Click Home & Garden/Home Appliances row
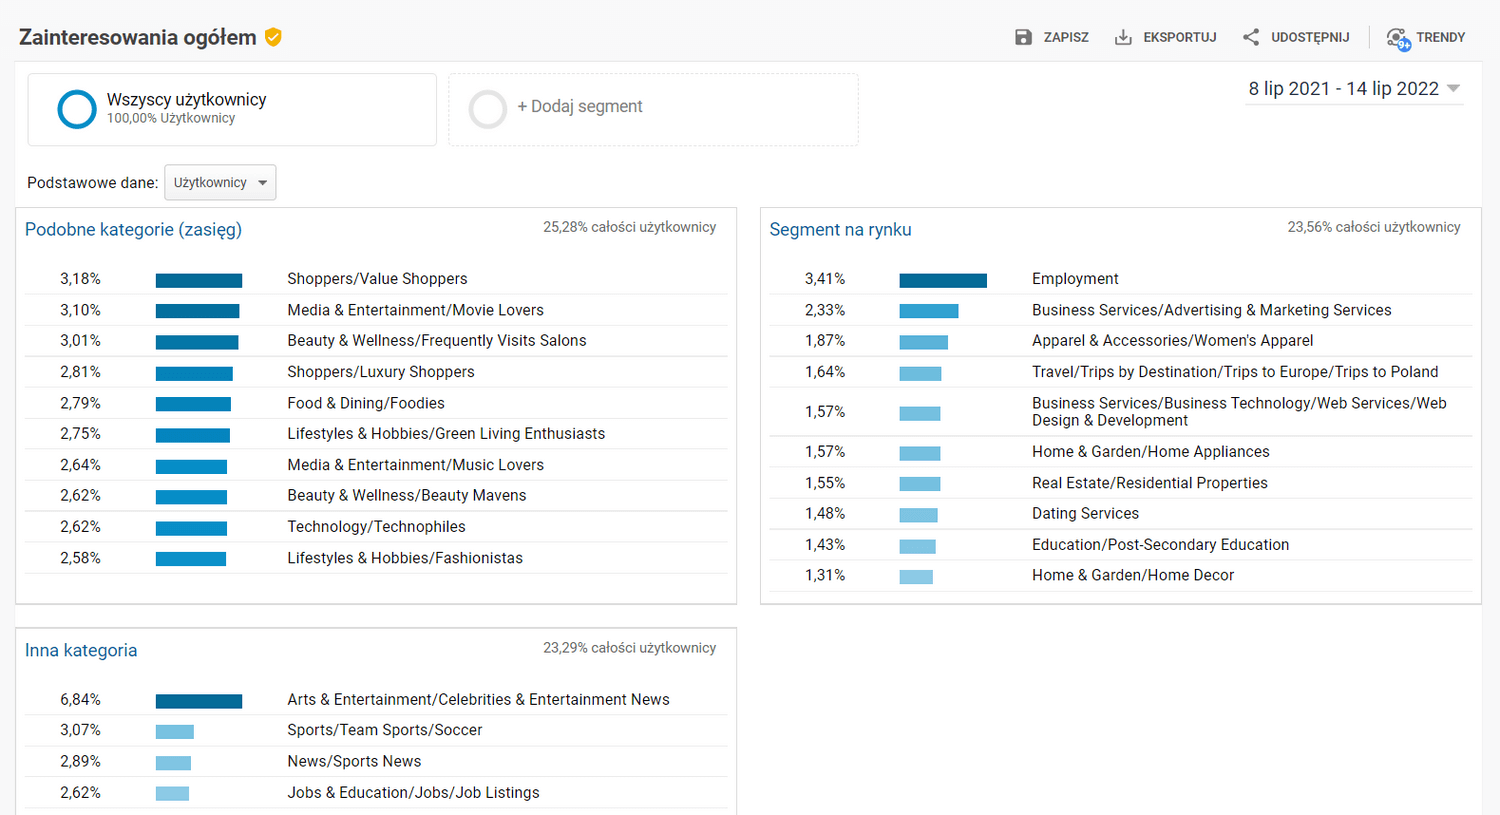Screen dimensions: 1500x815 [x=1120, y=452]
